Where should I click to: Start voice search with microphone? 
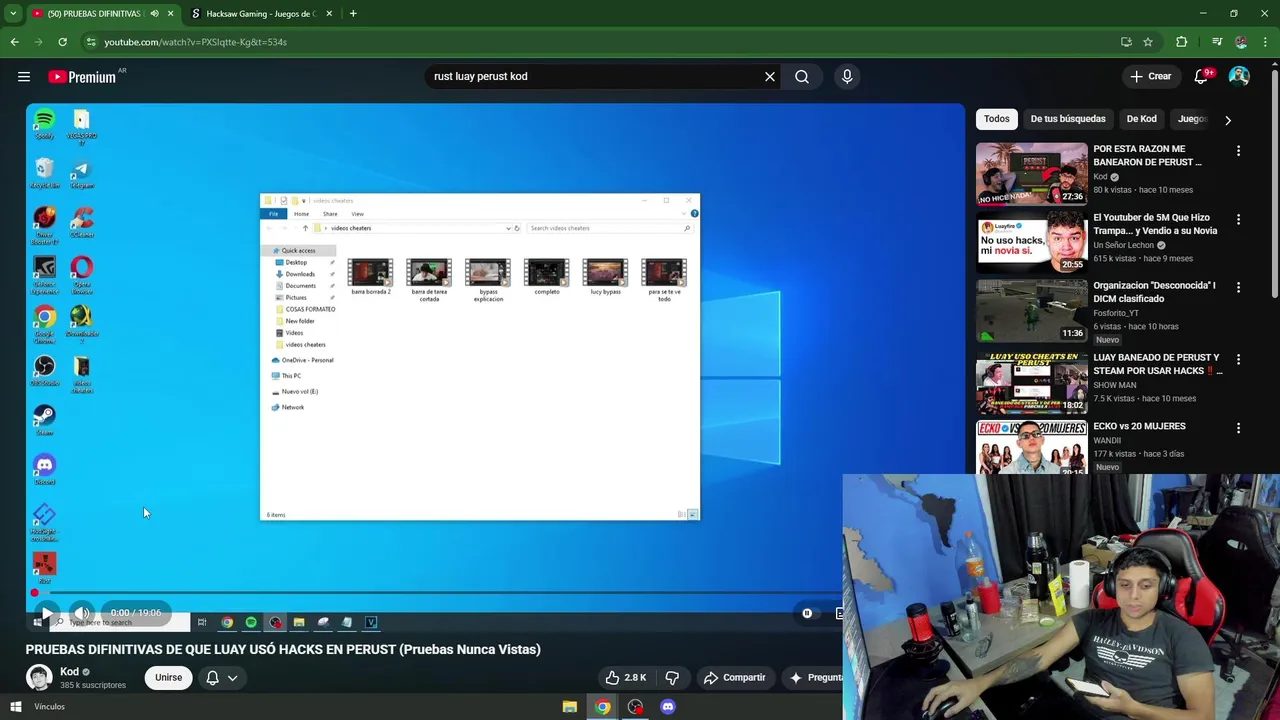point(847,76)
